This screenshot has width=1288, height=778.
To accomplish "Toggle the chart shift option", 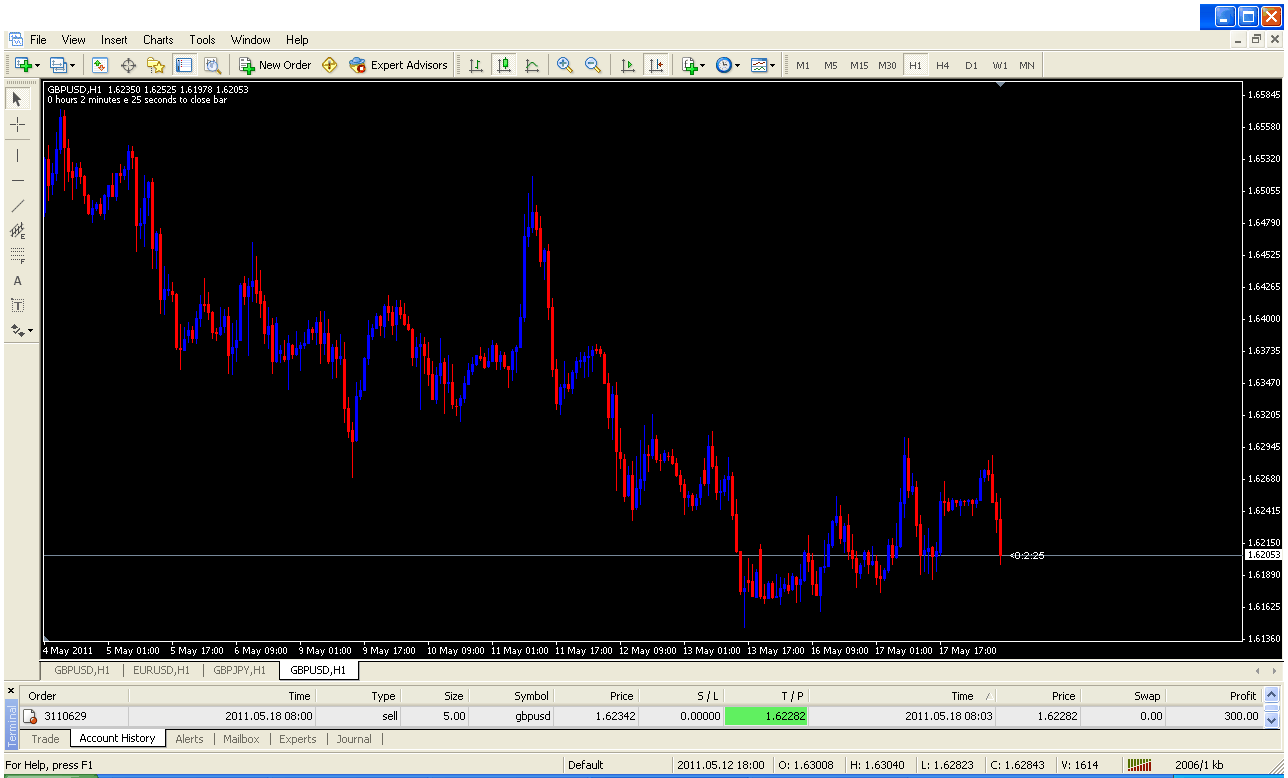I will coord(656,65).
